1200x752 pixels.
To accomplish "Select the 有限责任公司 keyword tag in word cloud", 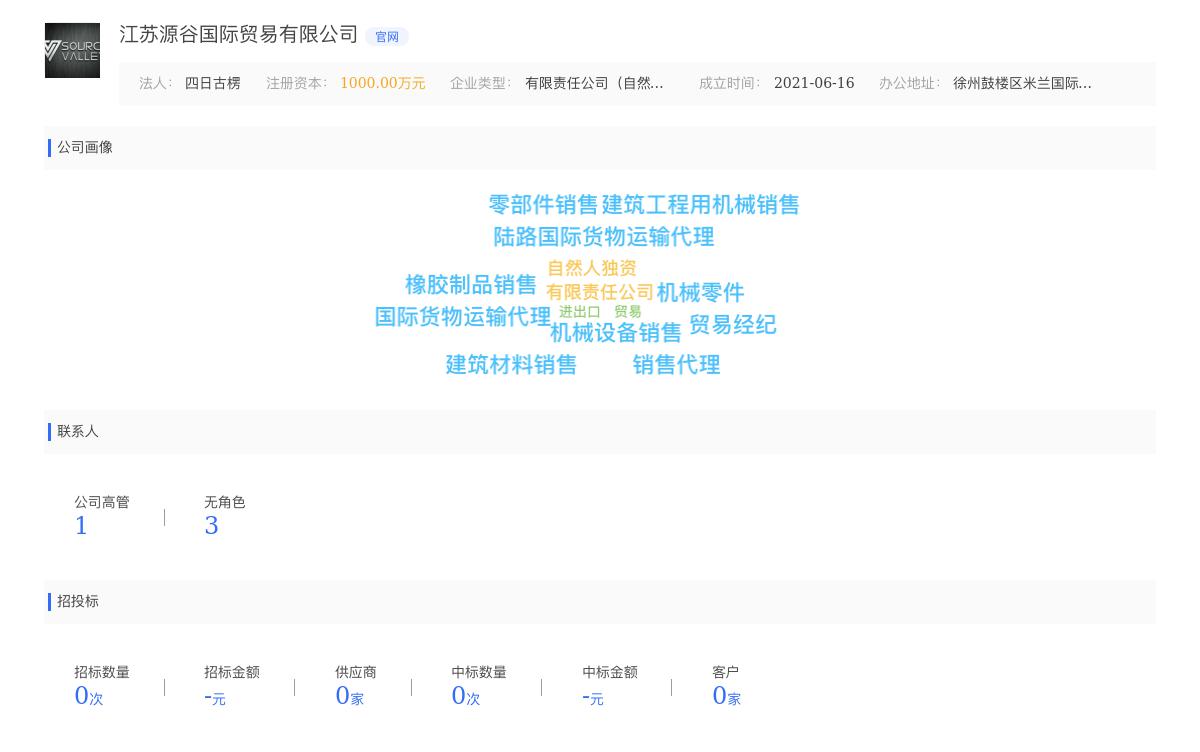I will click(x=600, y=292).
